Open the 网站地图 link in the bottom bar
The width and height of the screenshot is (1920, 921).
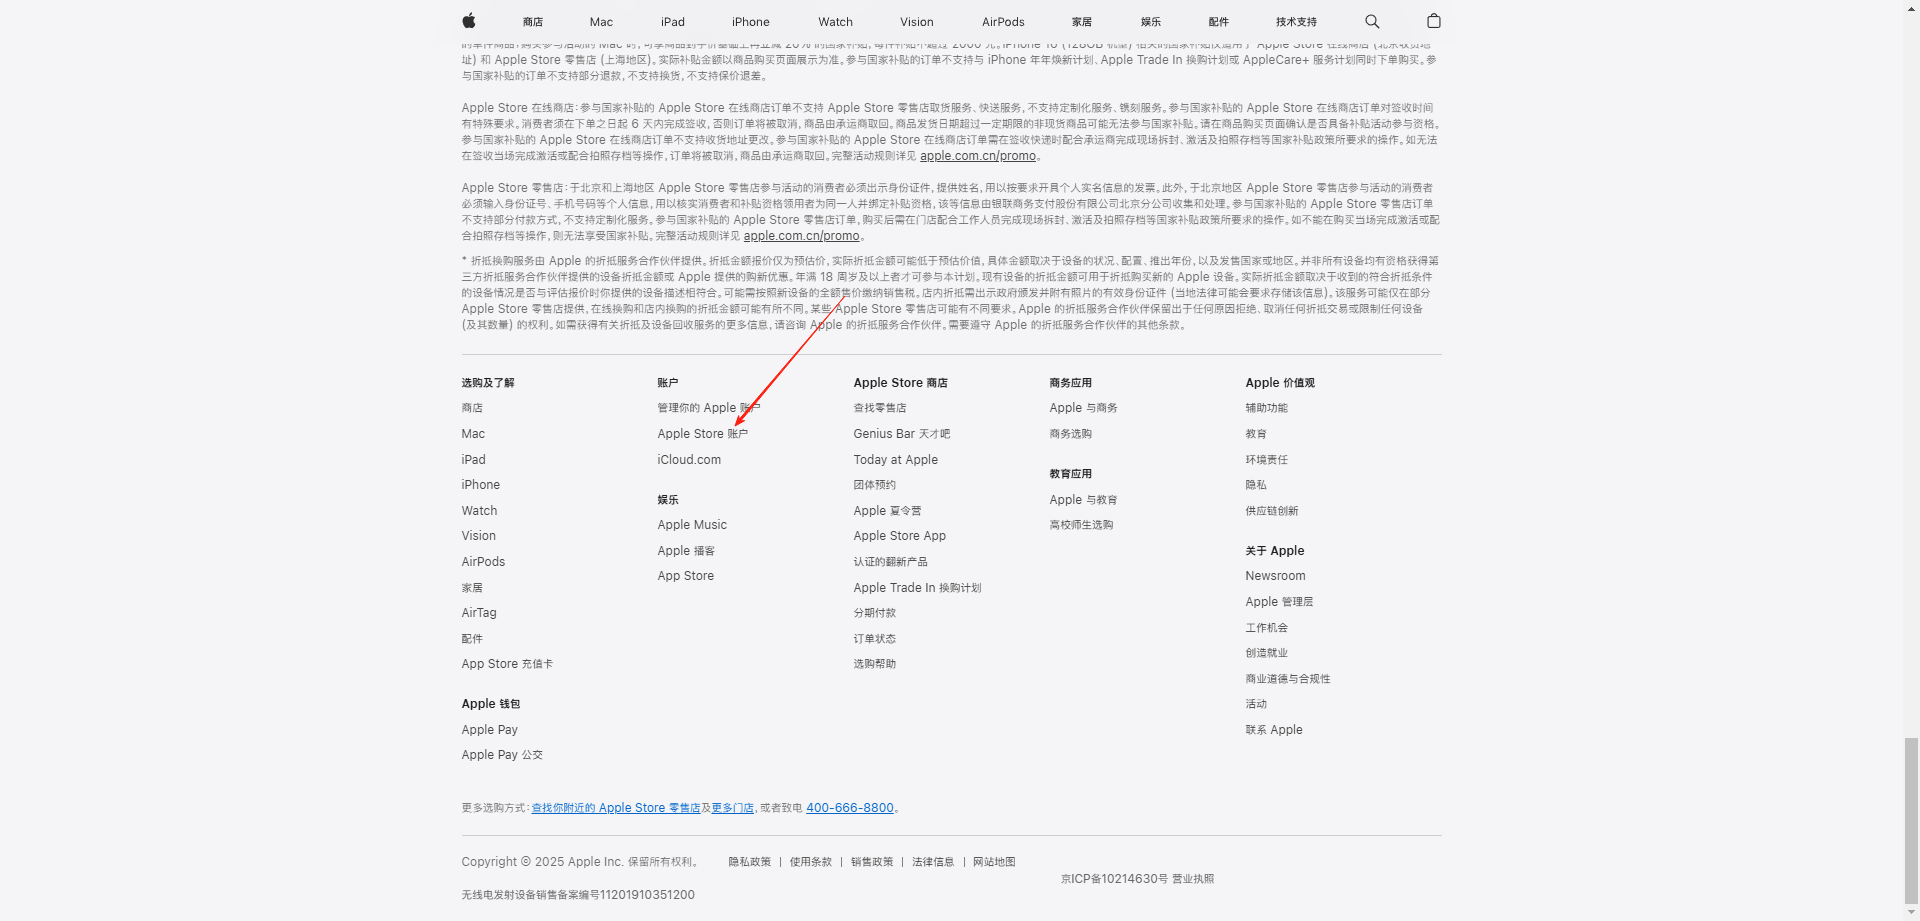[x=994, y=862]
